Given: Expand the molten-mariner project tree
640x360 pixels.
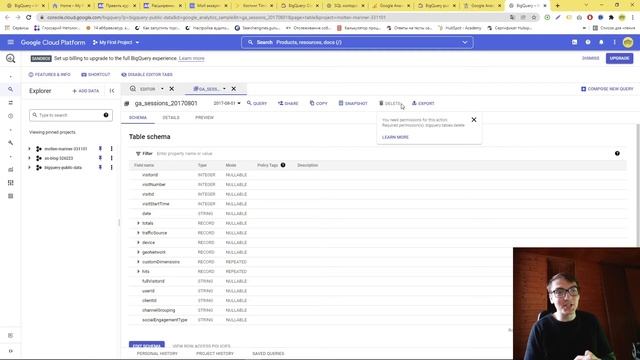Looking at the screenshot, I should pyautogui.click(x=29, y=149).
